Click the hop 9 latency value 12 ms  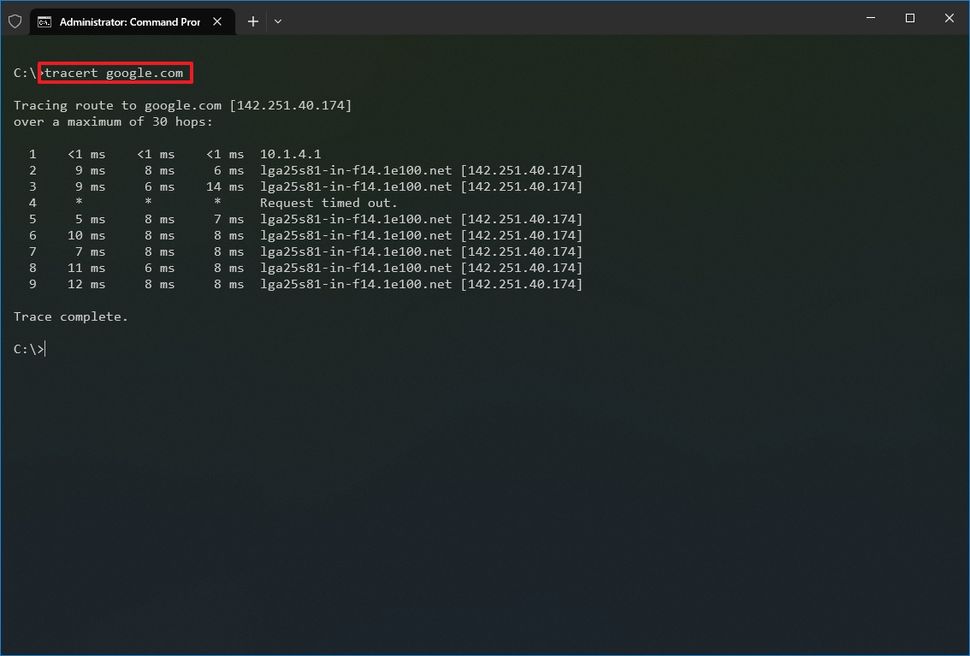click(85, 284)
